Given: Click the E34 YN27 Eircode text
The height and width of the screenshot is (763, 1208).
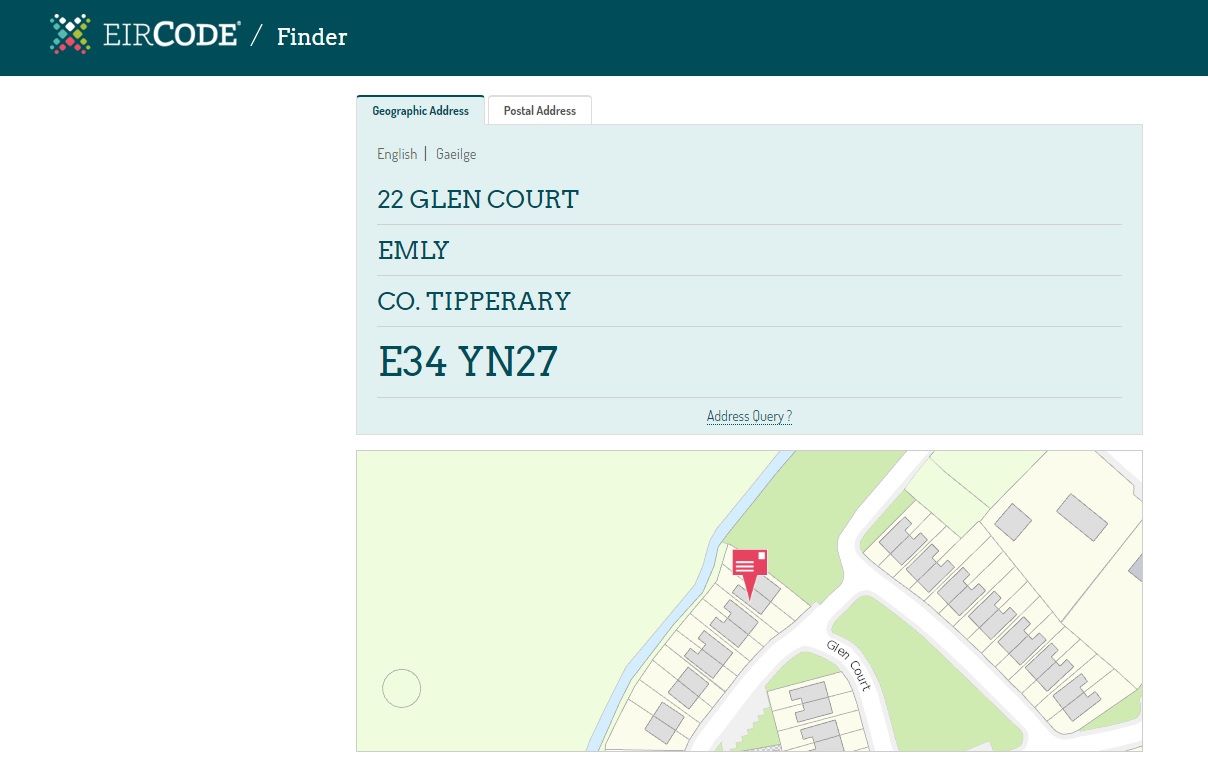Looking at the screenshot, I should (x=468, y=362).
